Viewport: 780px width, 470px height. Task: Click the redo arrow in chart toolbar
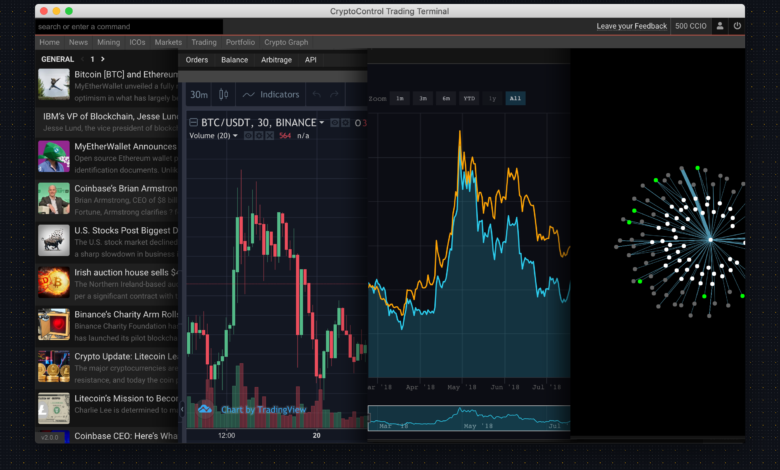pos(334,94)
